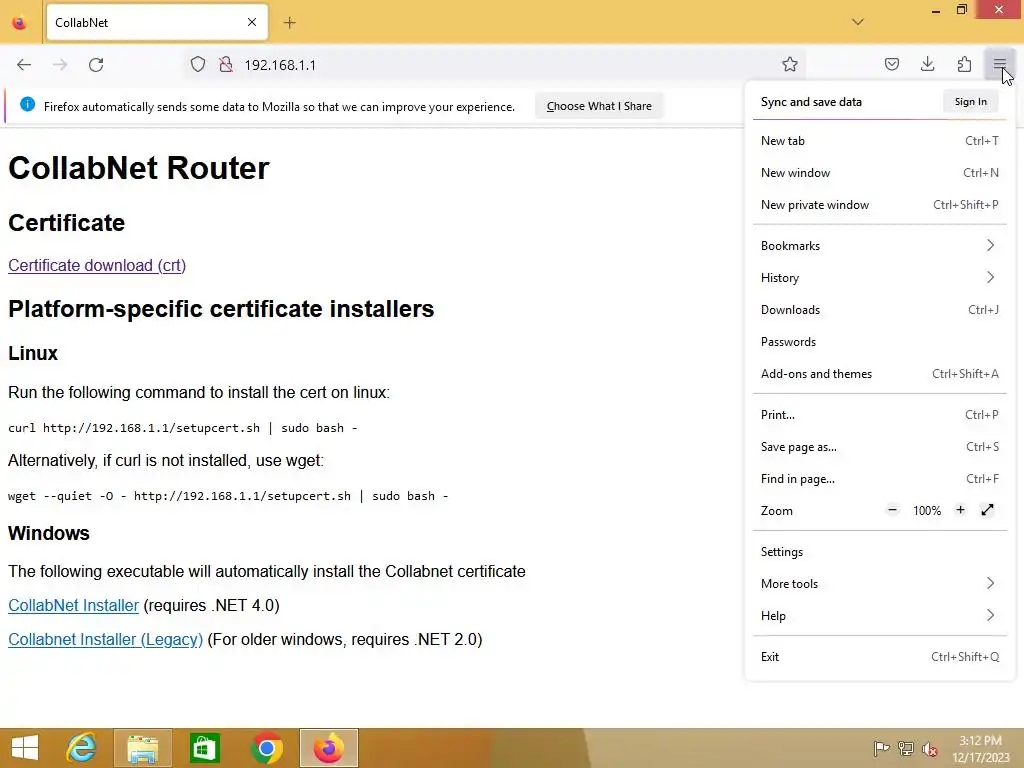Open Certificate download (crt) link
The width and height of the screenshot is (1024, 768).
97,266
